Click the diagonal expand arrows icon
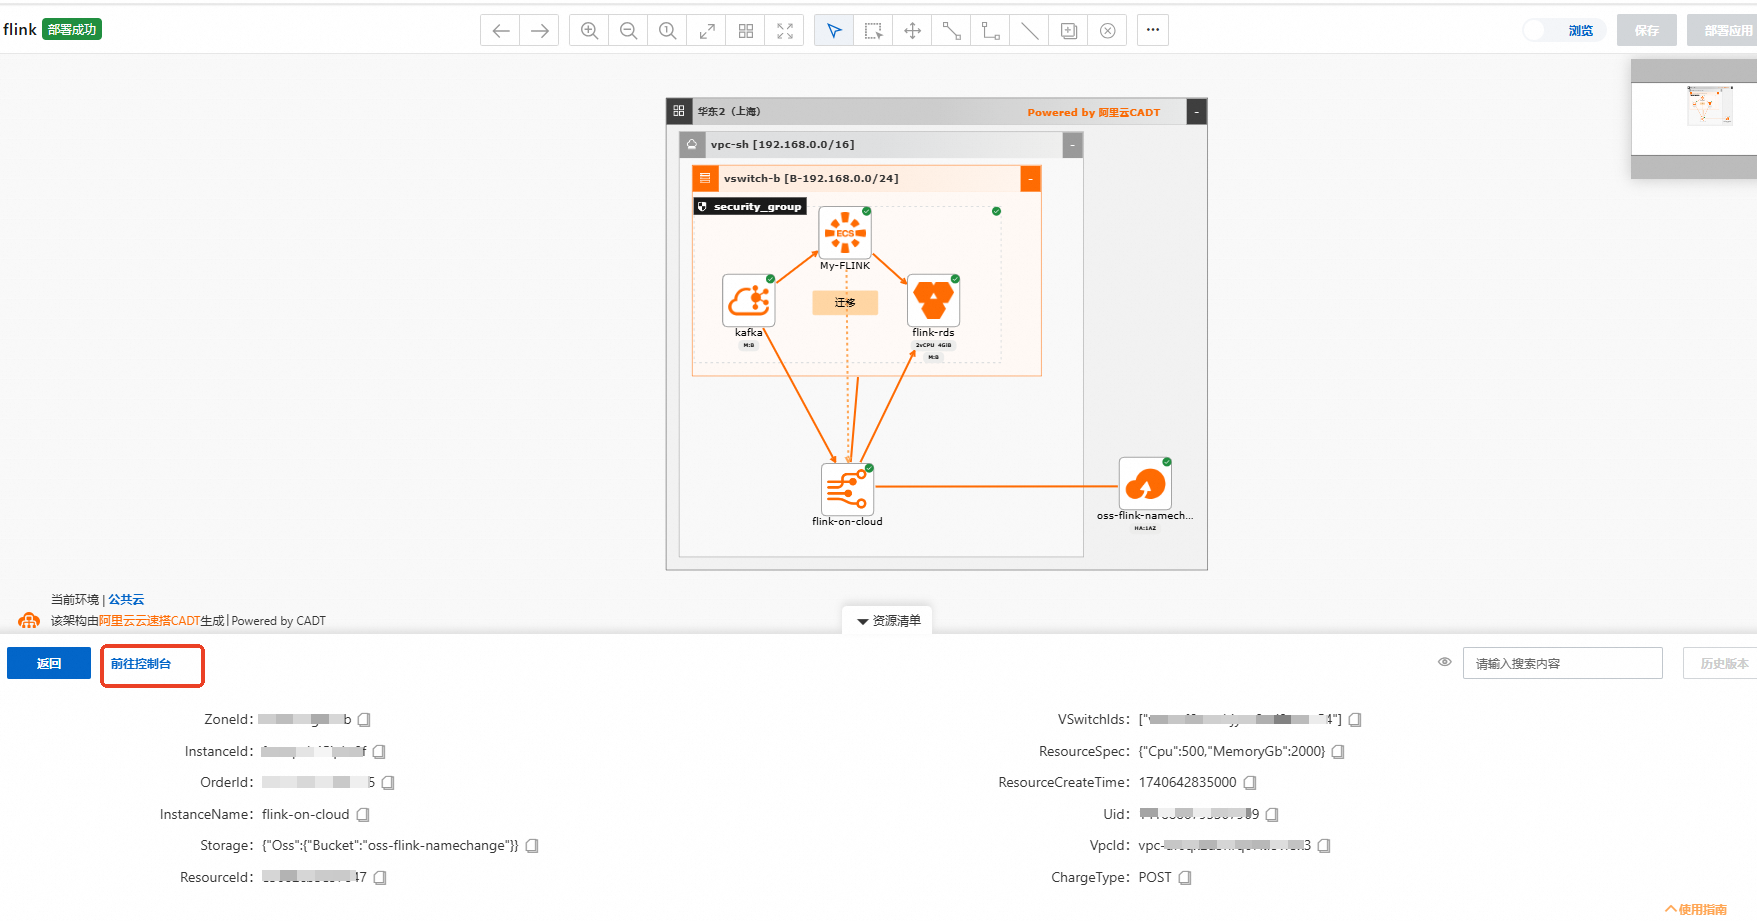Viewport: 1757px width, 921px height. tap(707, 31)
